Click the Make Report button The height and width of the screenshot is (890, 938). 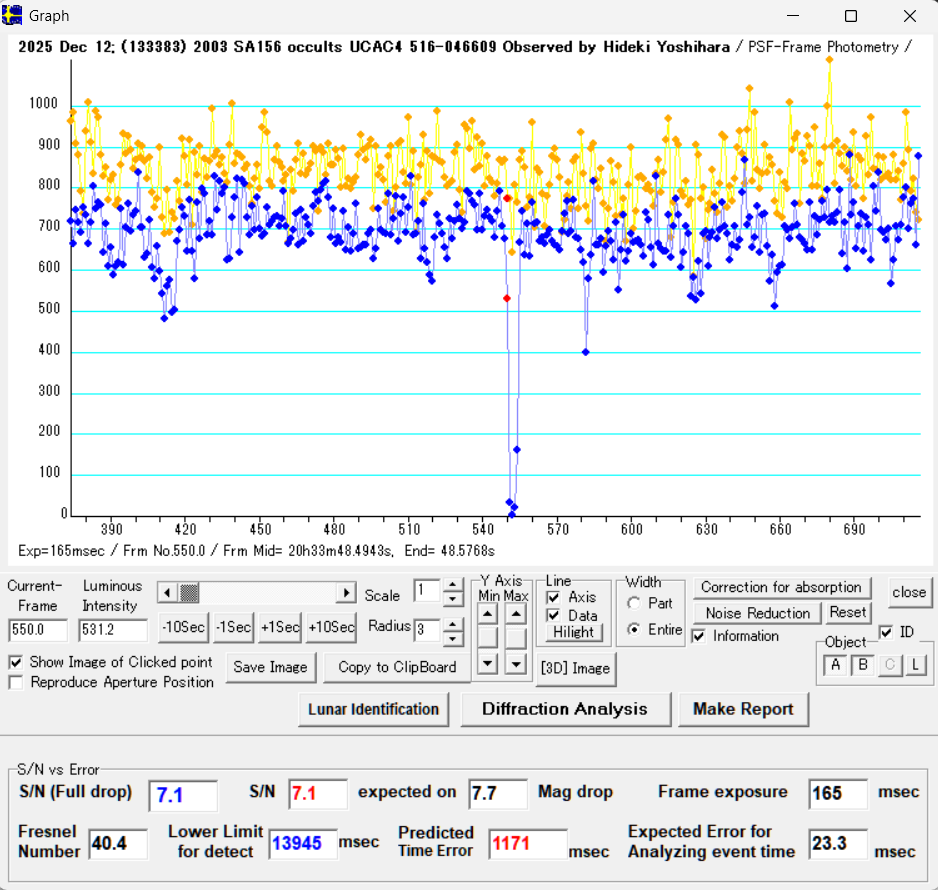pyautogui.click(x=743, y=709)
